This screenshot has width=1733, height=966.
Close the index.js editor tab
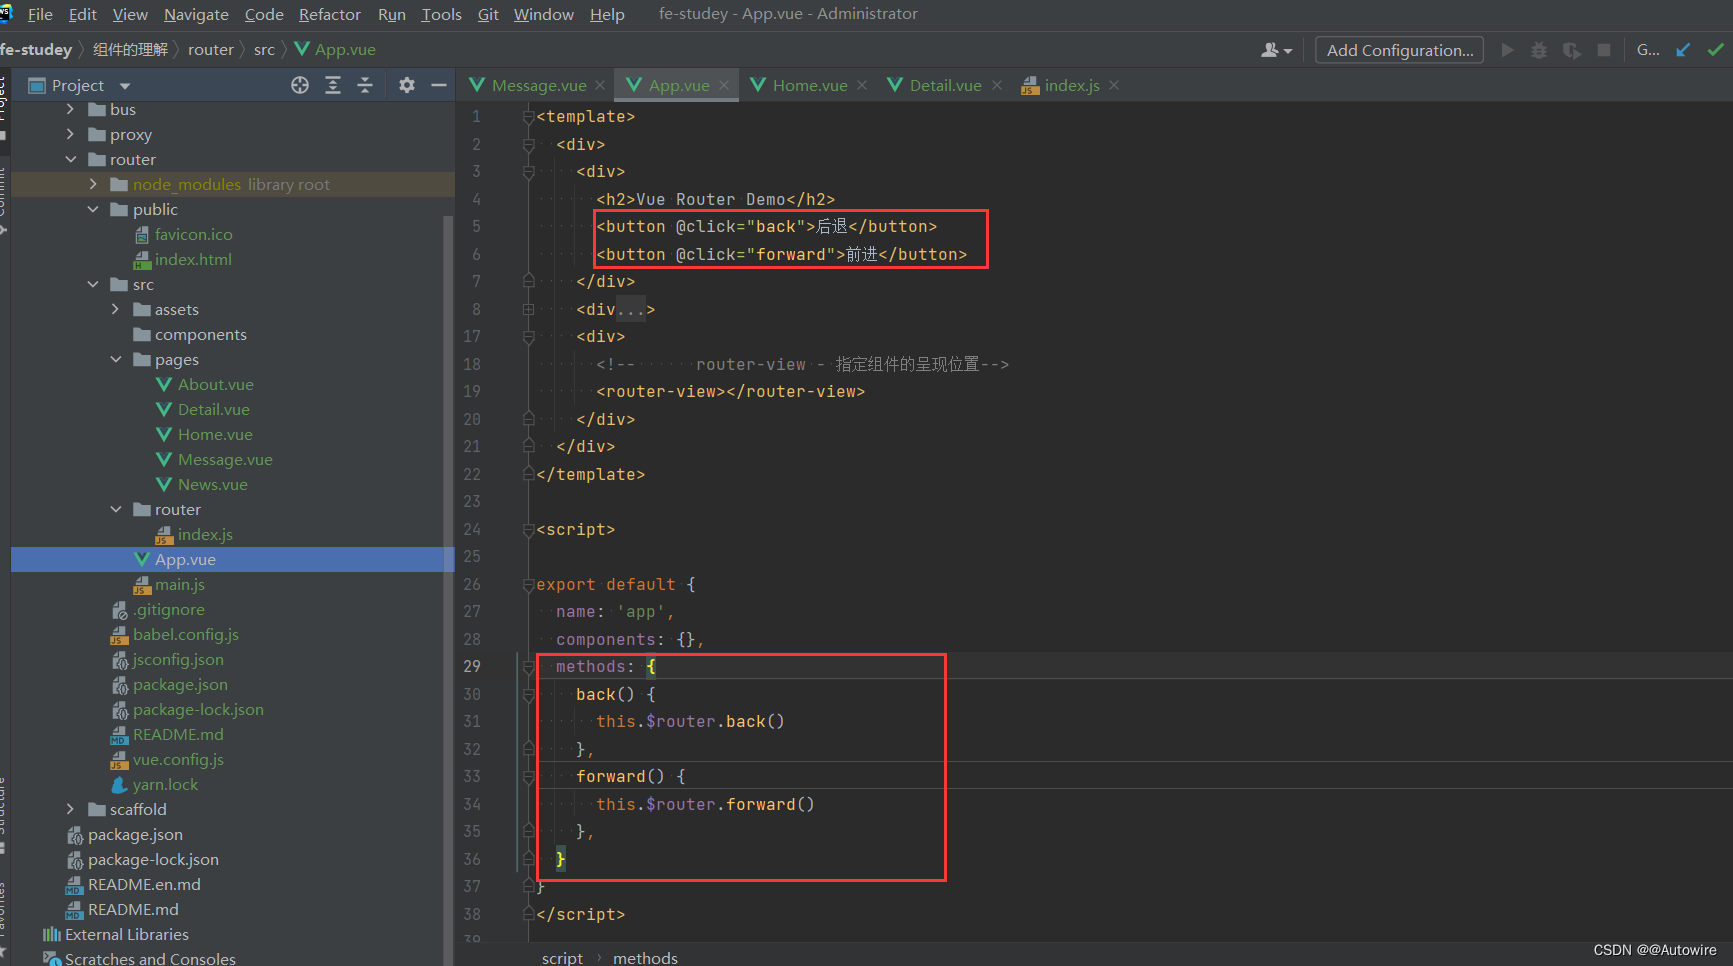click(x=1114, y=86)
